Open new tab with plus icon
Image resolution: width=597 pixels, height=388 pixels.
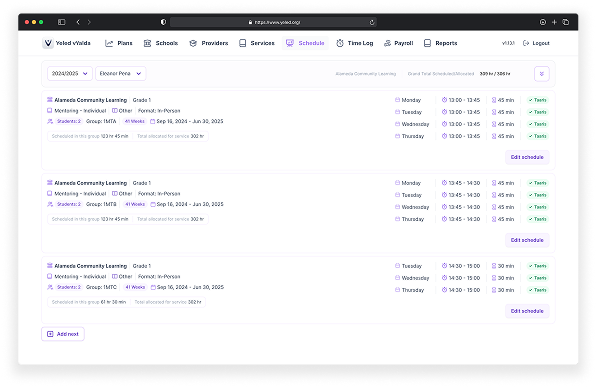[554, 22]
